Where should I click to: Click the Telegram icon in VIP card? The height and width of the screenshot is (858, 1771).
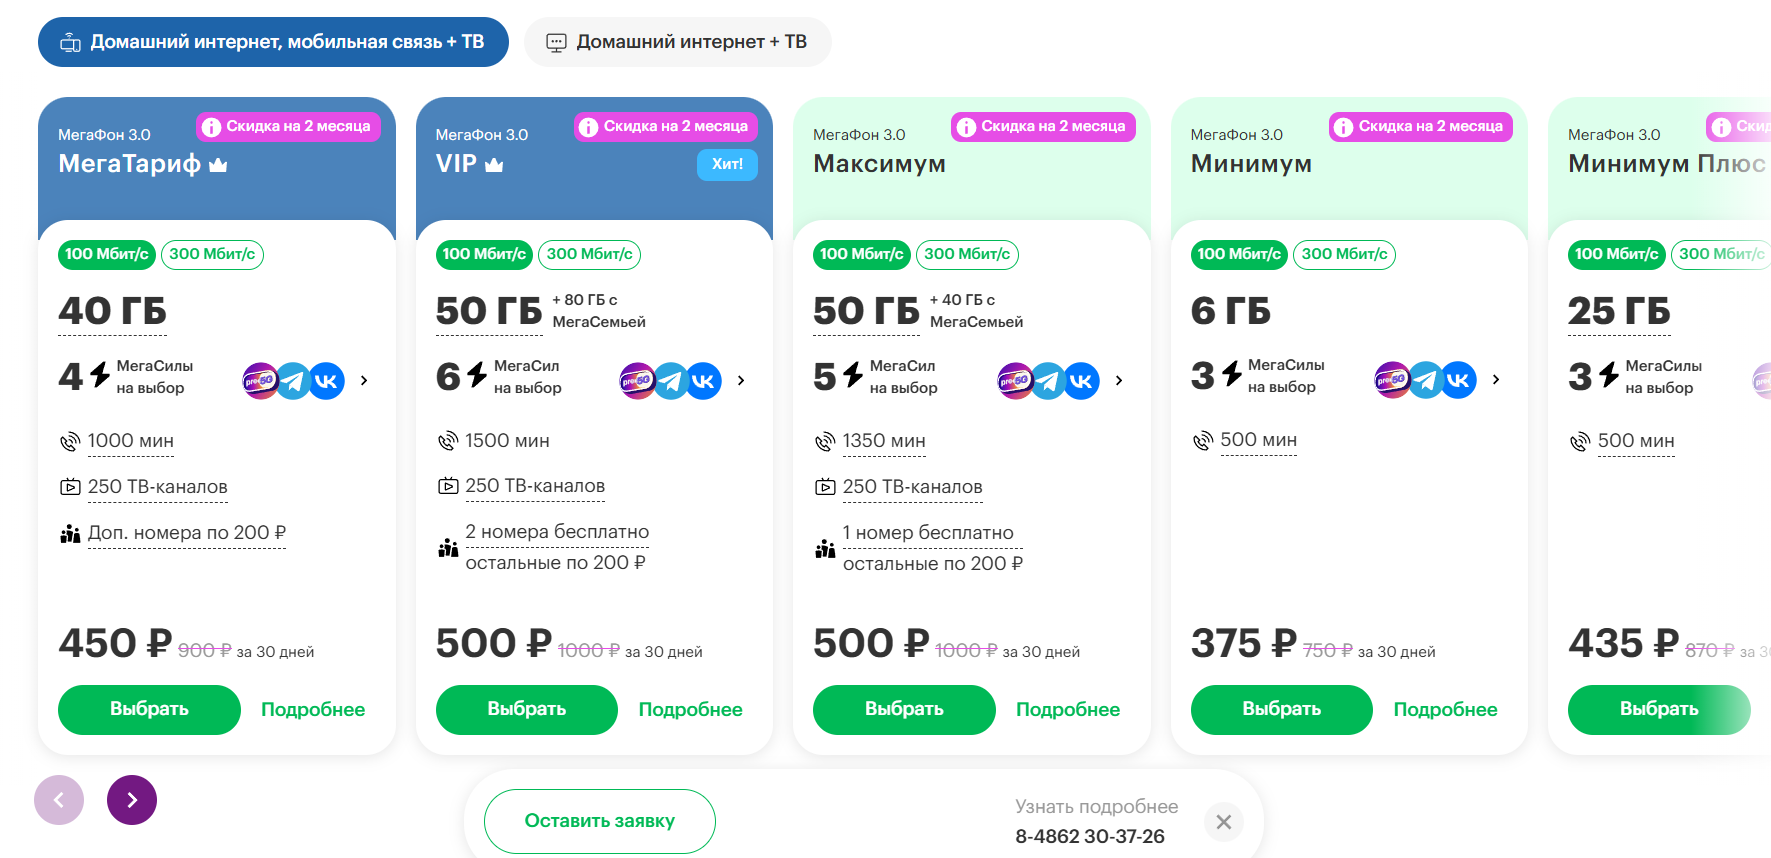tap(671, 381)
